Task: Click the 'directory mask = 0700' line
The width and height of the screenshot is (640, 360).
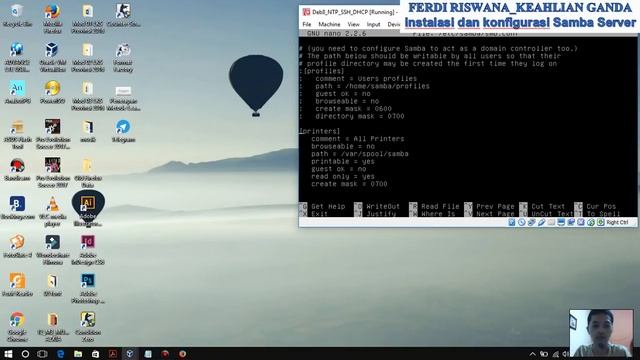Action: [x=360, y=116]
